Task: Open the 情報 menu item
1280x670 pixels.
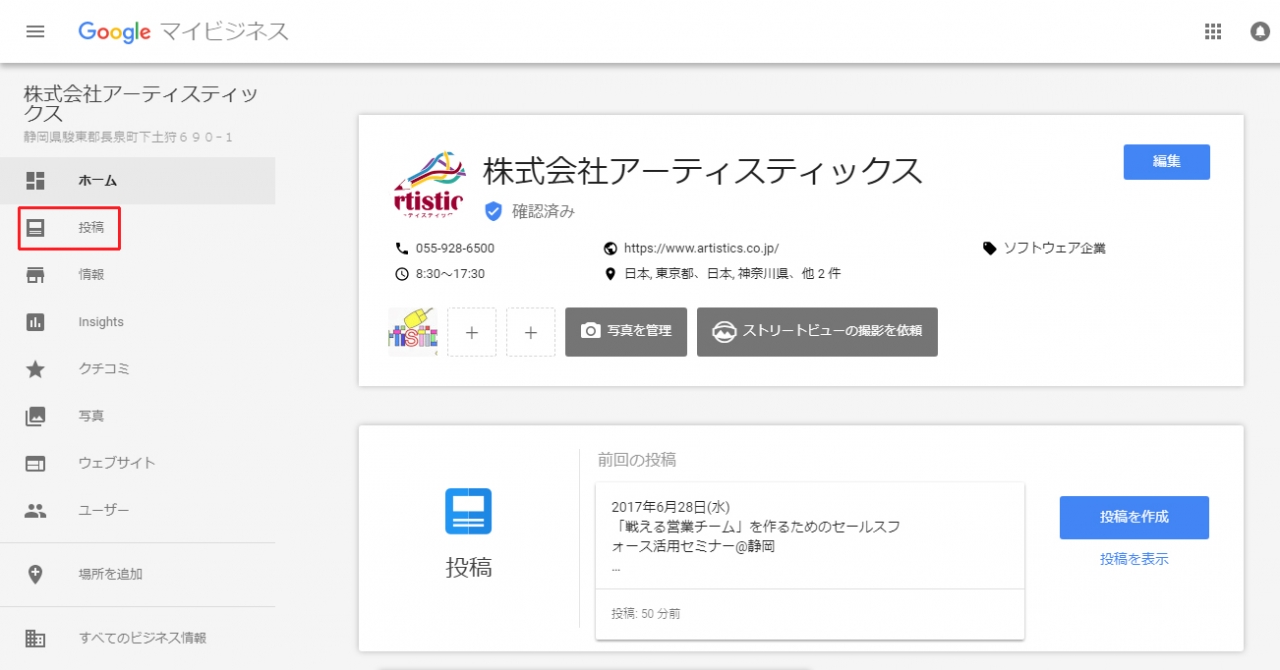Action: (137, 275)
